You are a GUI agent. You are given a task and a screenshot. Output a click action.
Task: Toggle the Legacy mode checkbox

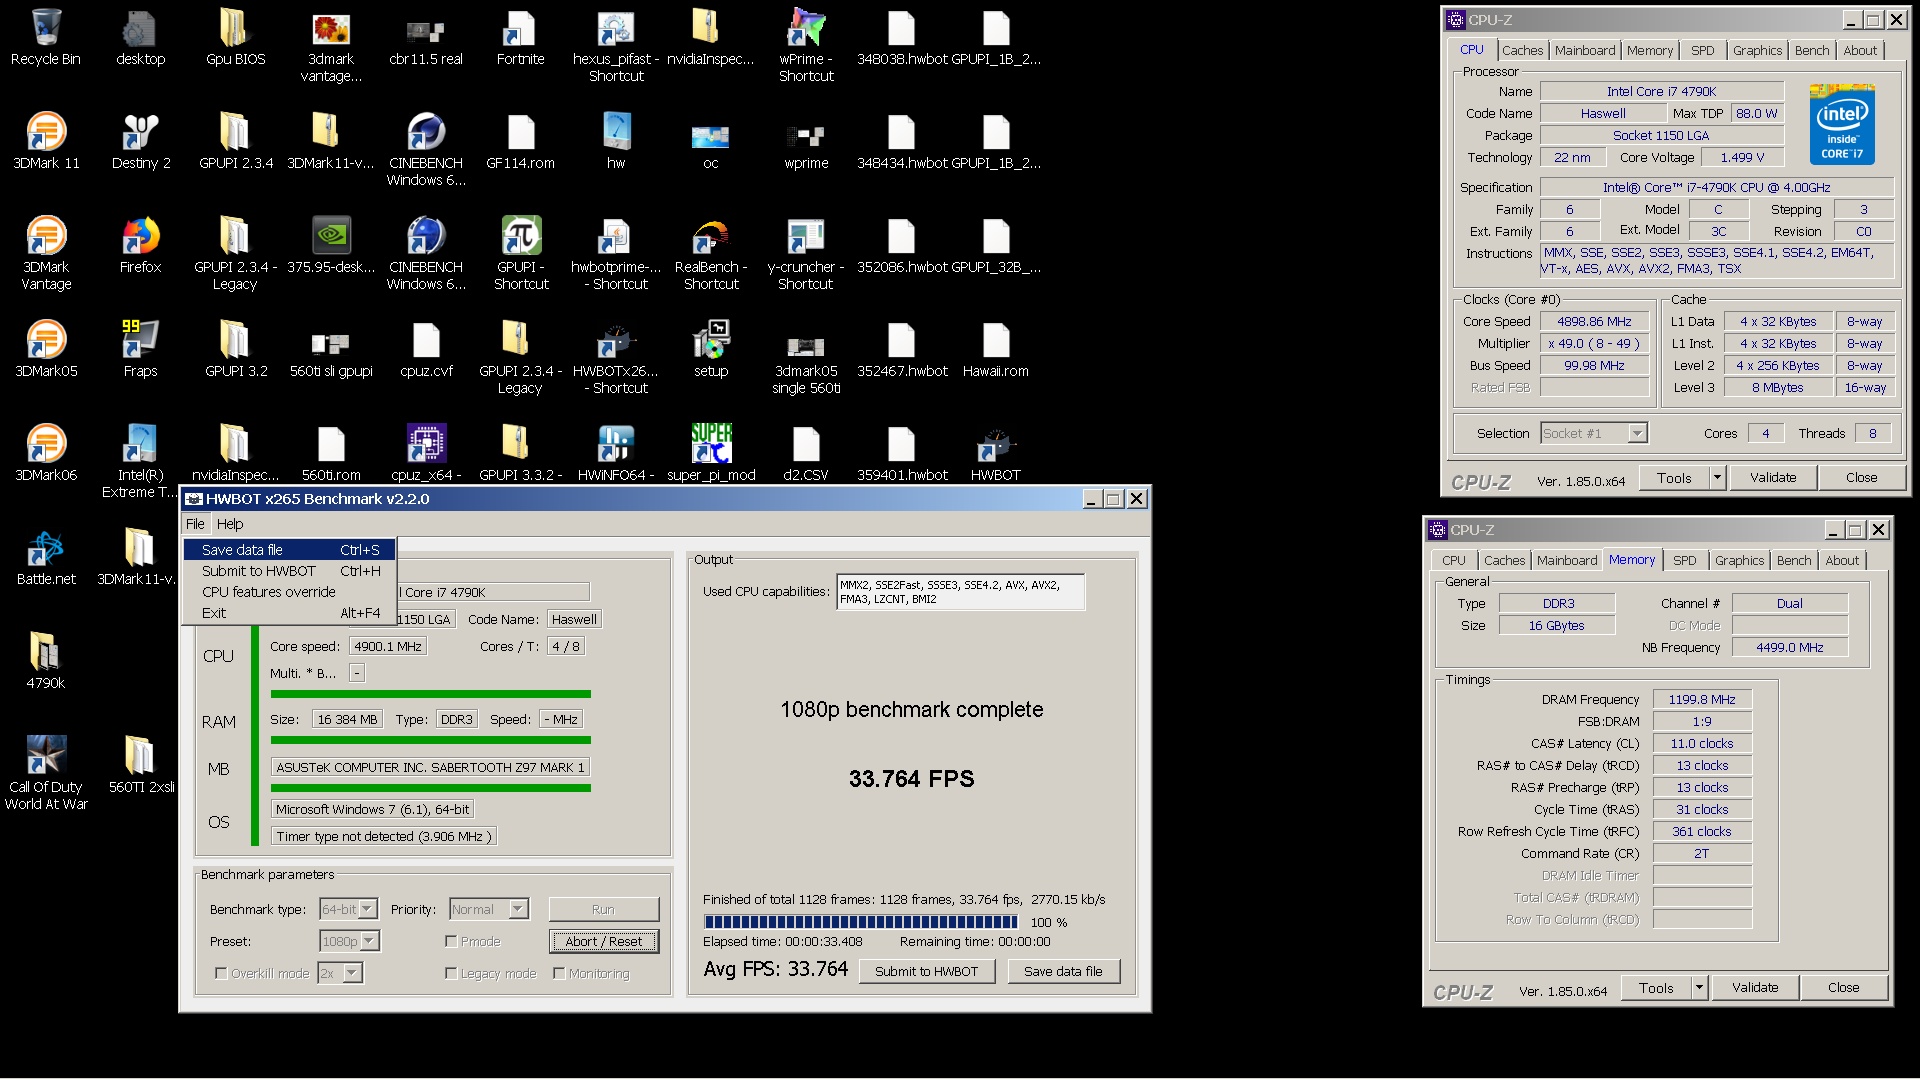[451, 973]
